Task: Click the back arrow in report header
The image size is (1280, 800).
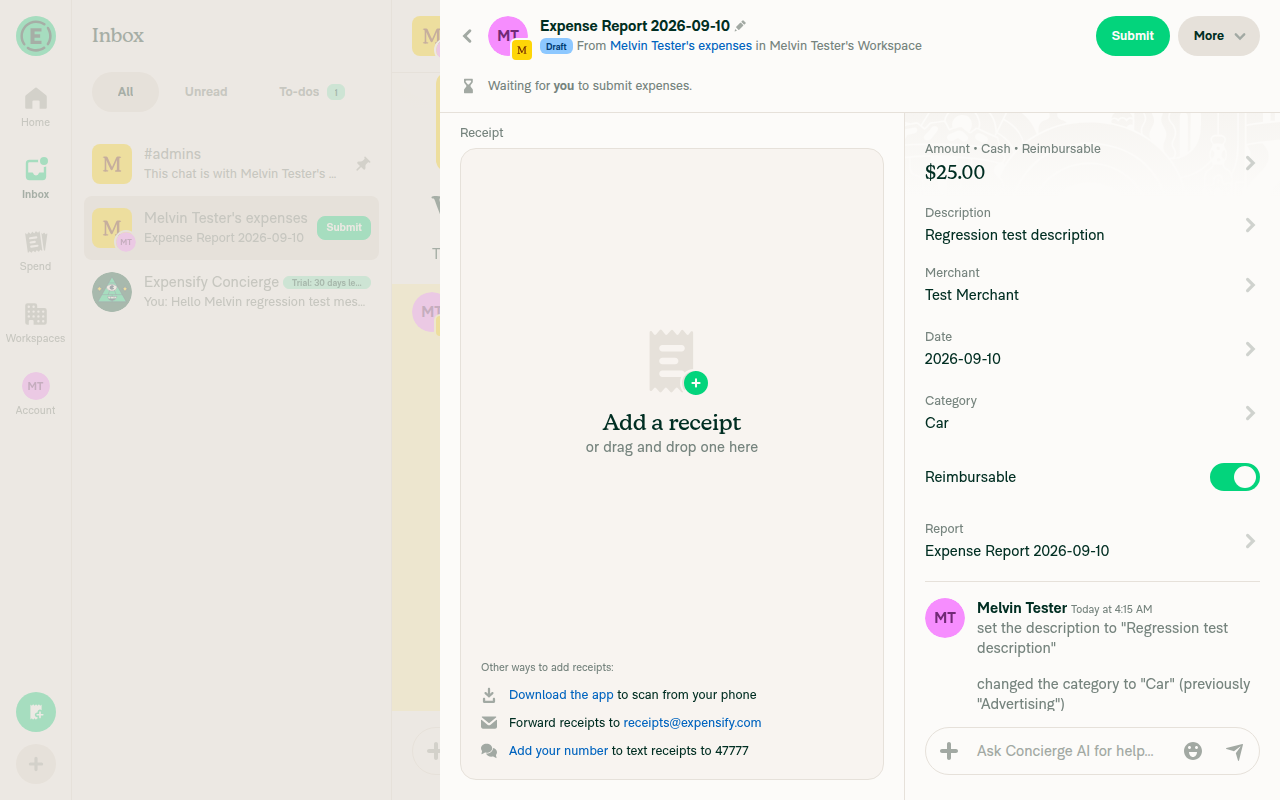Action: pyautogui.click(x=467, y=36)
